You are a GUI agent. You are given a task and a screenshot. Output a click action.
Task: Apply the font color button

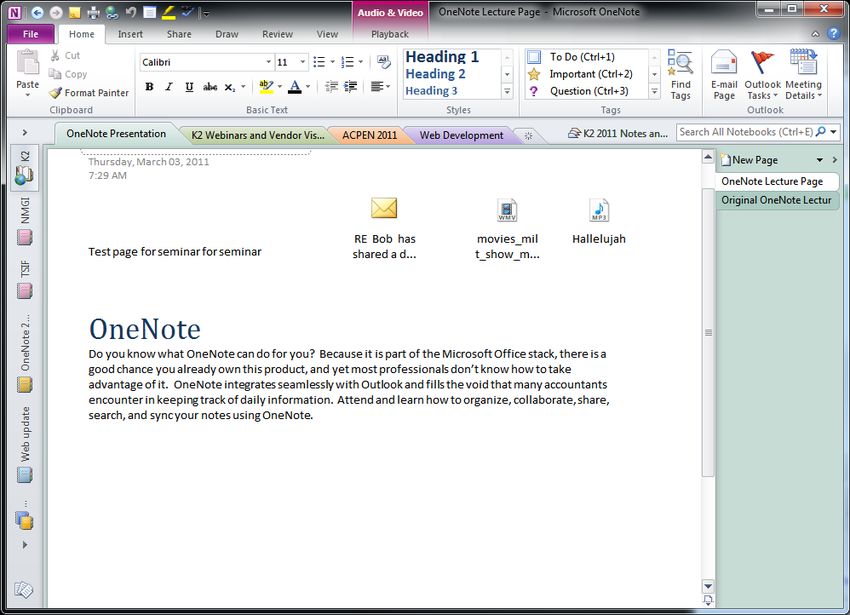click(x=294, y=86)
